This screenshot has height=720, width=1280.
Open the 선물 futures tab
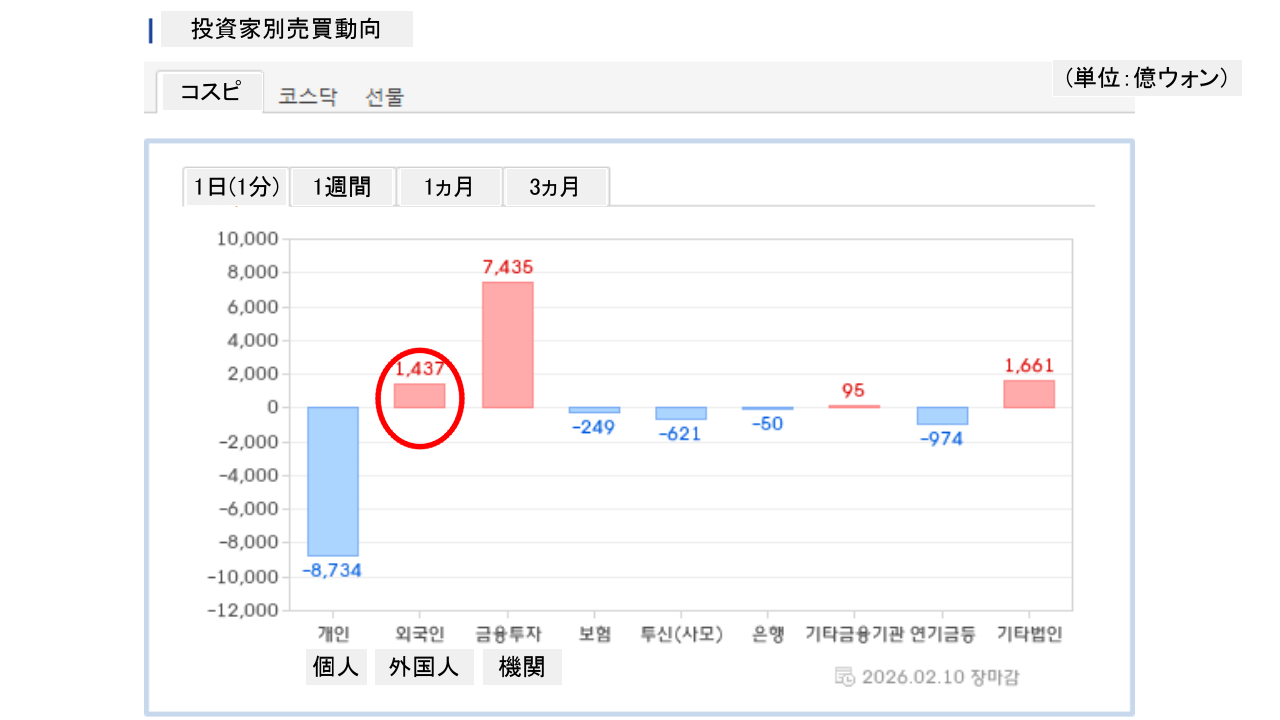[385, 97]
